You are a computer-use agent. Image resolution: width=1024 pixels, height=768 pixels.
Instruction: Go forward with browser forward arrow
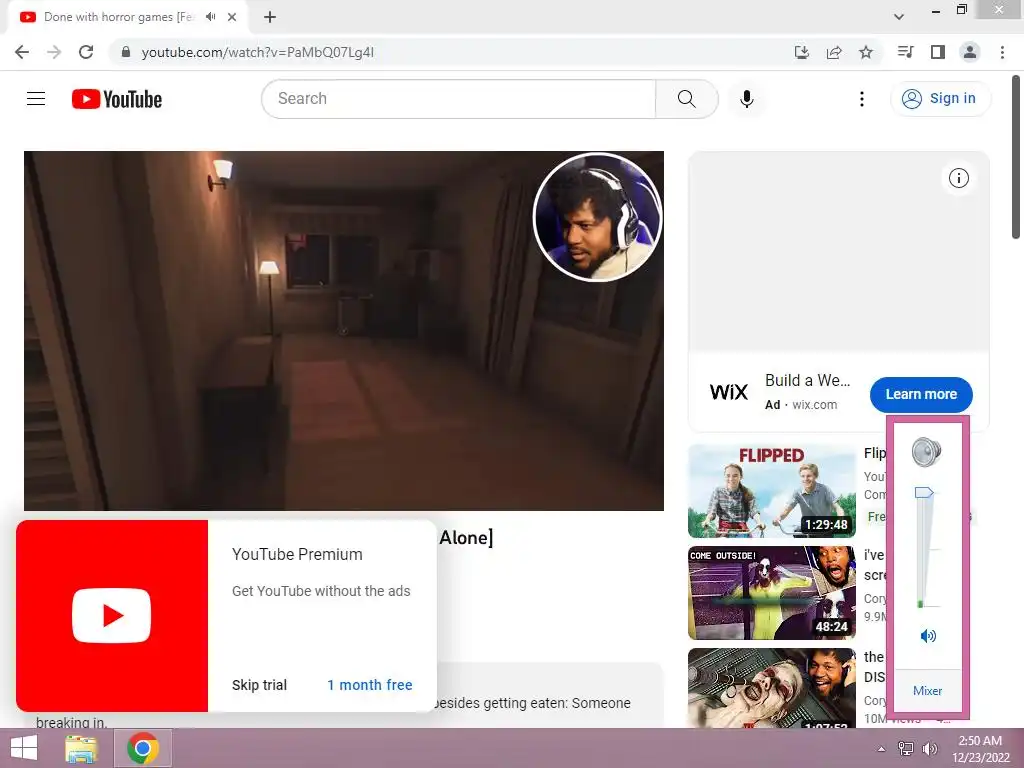click(x=54, y=52)
